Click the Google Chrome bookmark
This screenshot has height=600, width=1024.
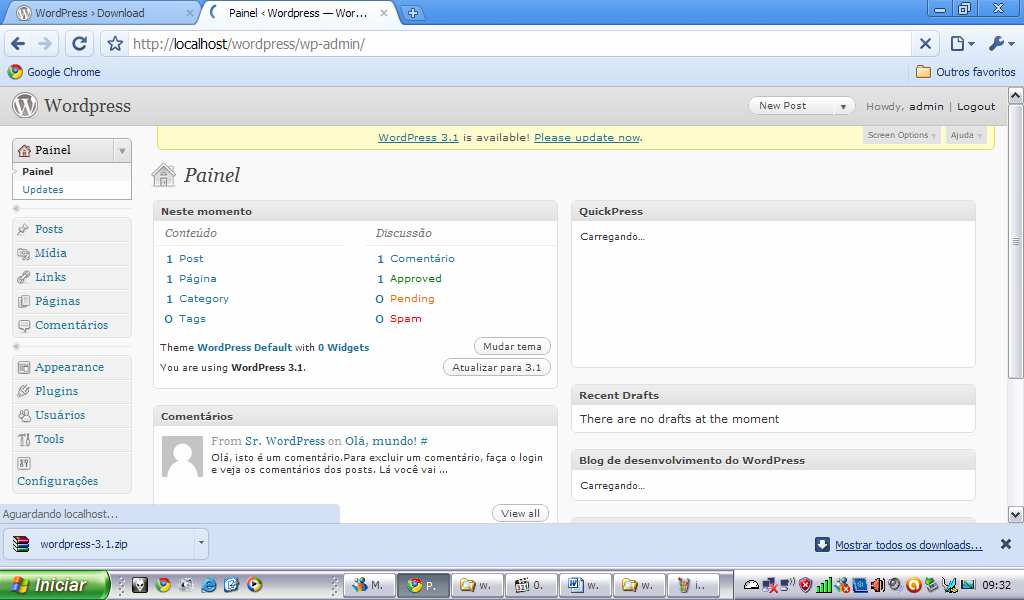54,72
